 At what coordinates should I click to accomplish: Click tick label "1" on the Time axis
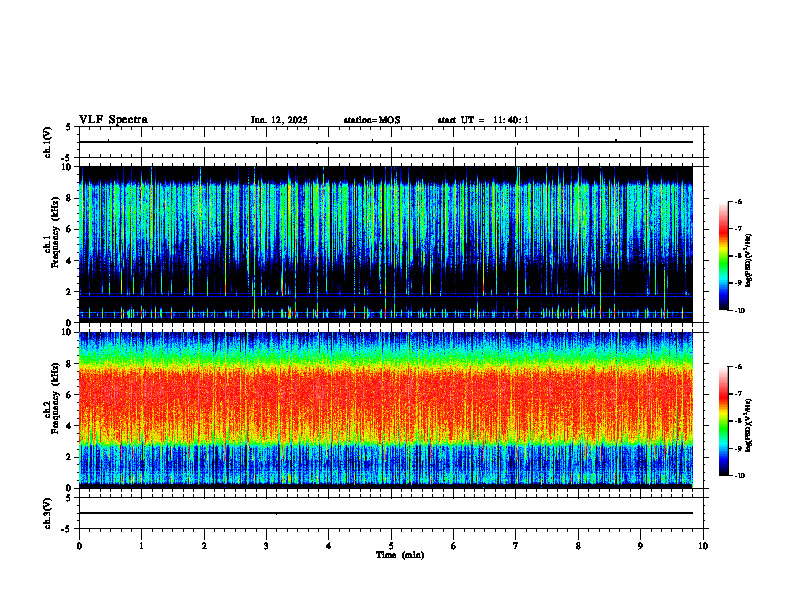(141, 546)
